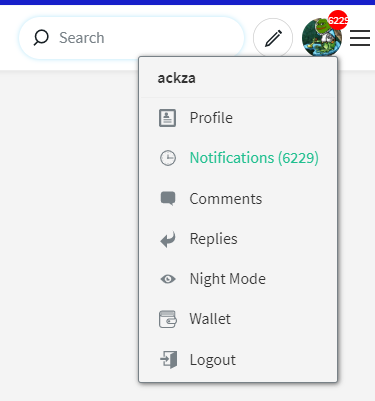Focus the Search input field
The image size is (375, 401).
(131, 38)
